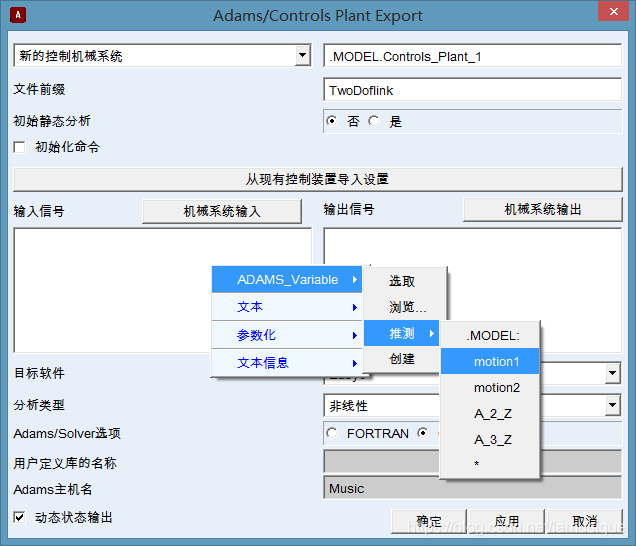
Task: Open the 文本 submenu
Action: pyautogui.click(x=287, y=307)
